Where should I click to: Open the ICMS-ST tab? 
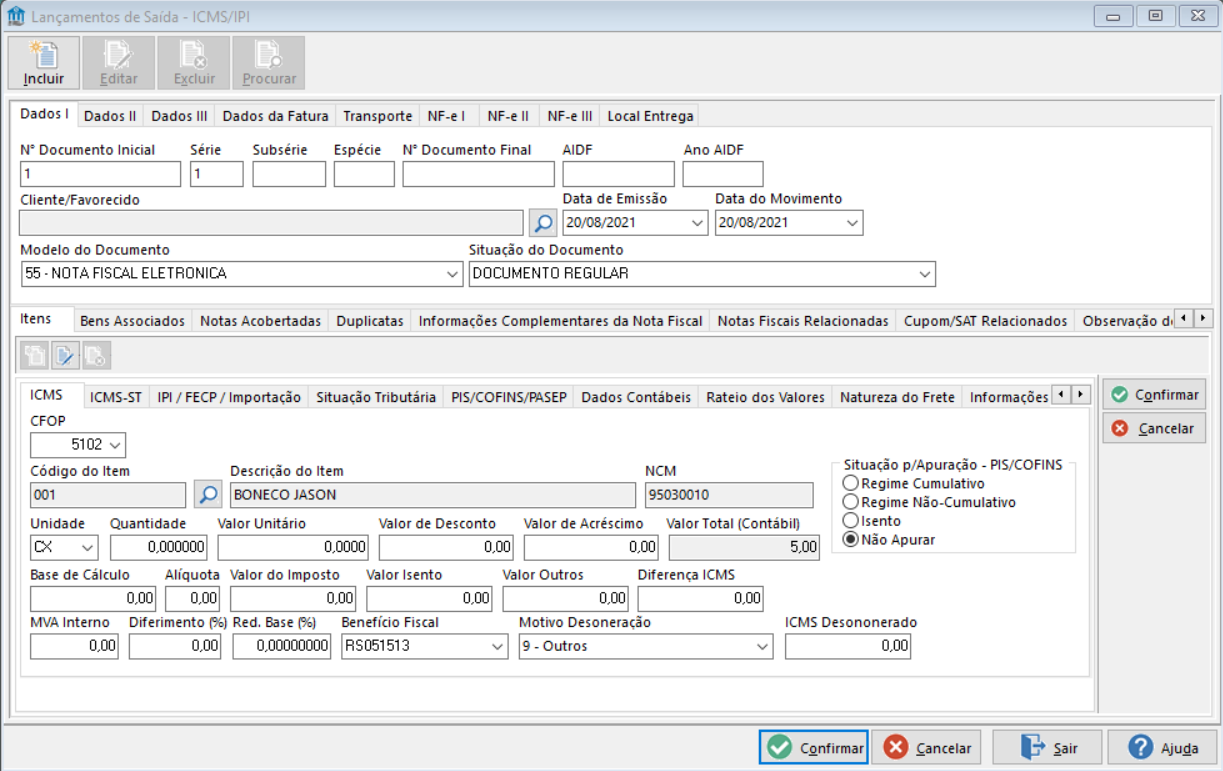[116, 397]
